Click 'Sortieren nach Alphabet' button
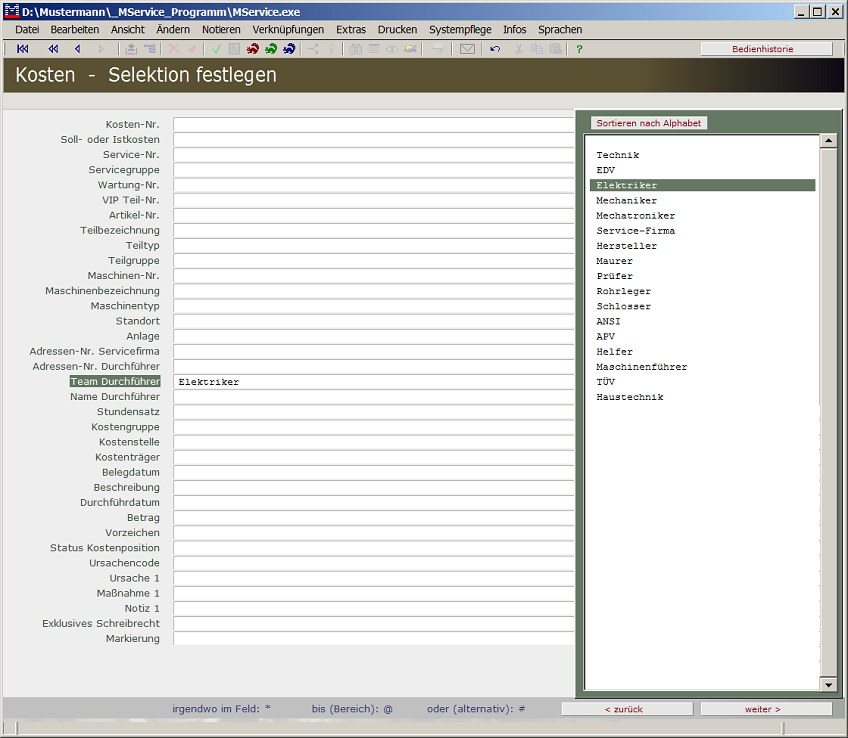This screenshot has height=738, width=848. click(649, 123)
